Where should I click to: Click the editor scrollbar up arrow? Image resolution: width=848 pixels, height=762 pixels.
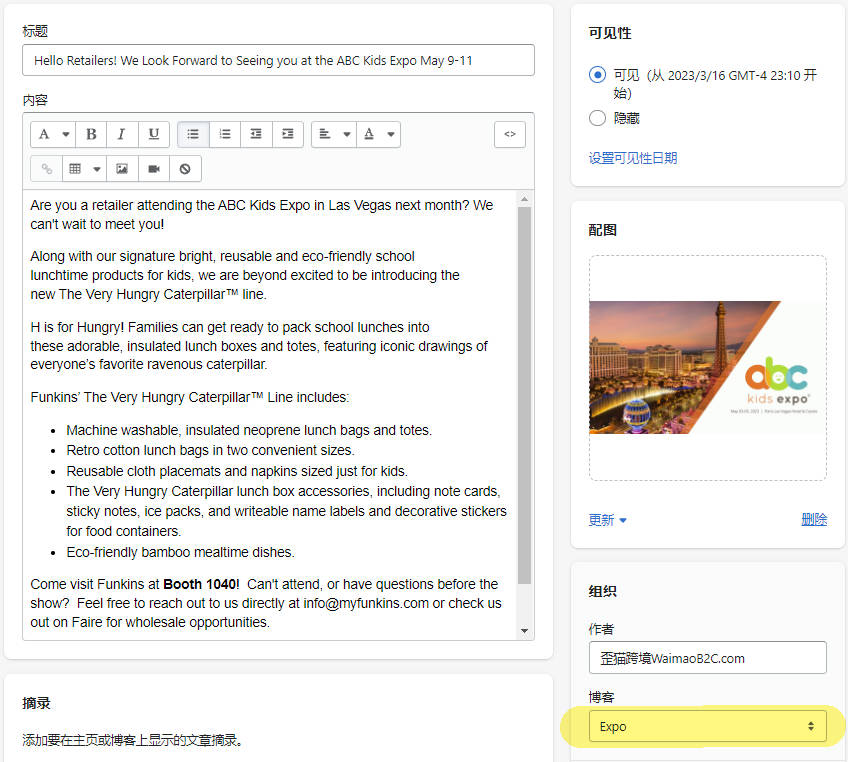point(524,199)
